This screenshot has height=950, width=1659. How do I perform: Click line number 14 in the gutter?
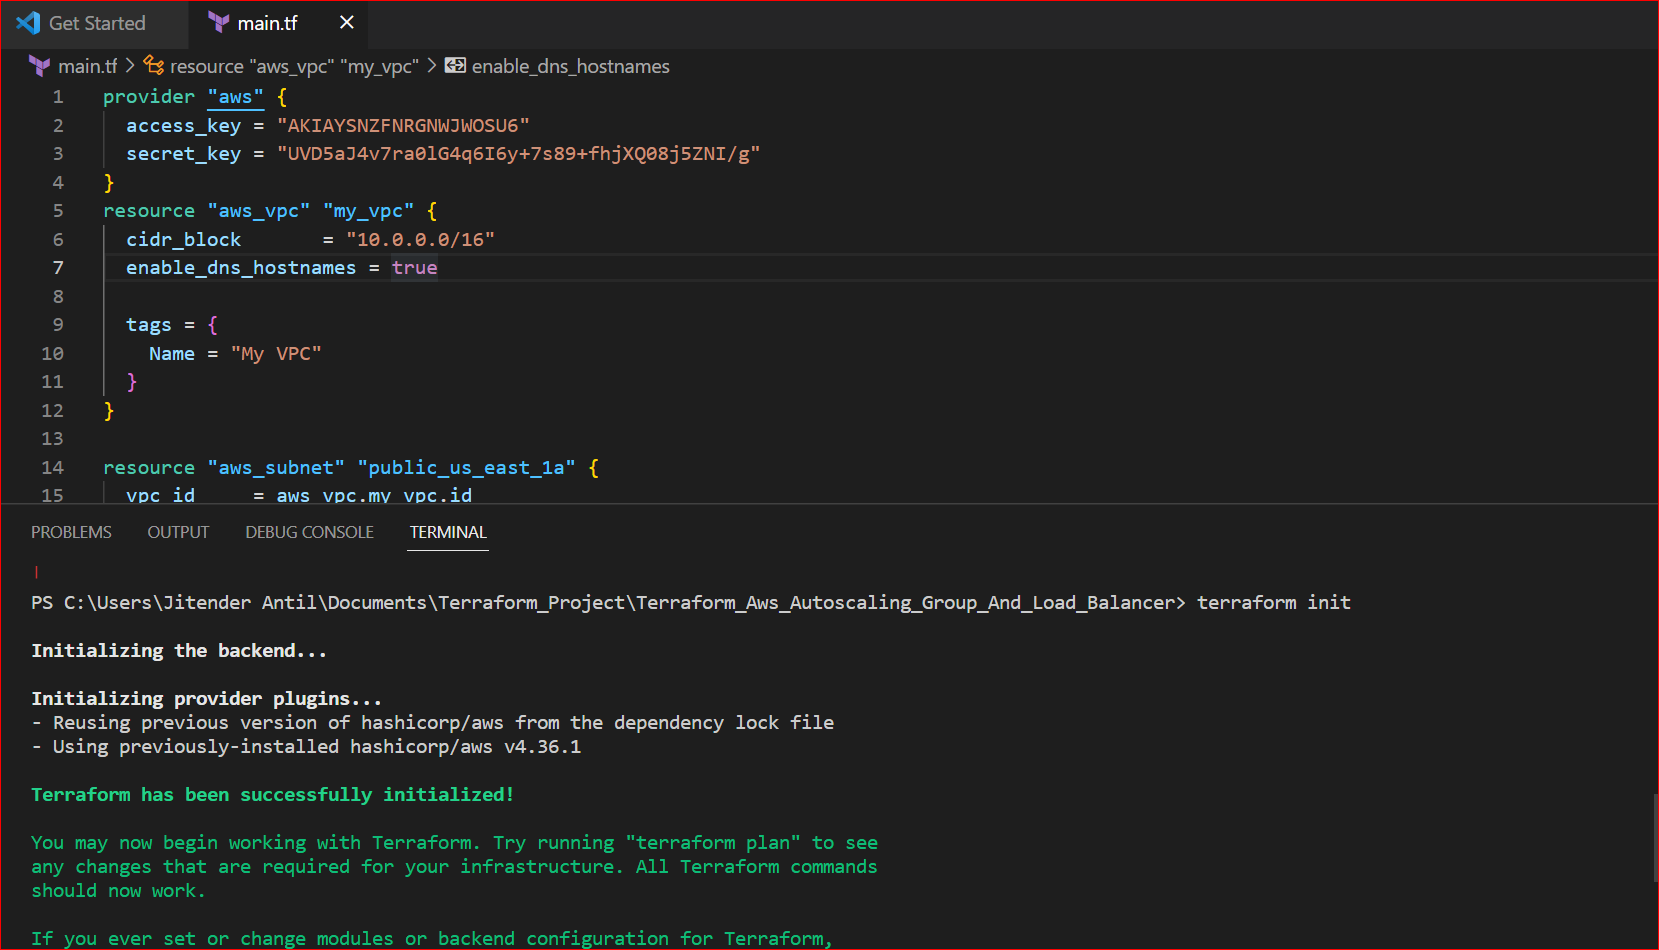click(x=52, y=468)
